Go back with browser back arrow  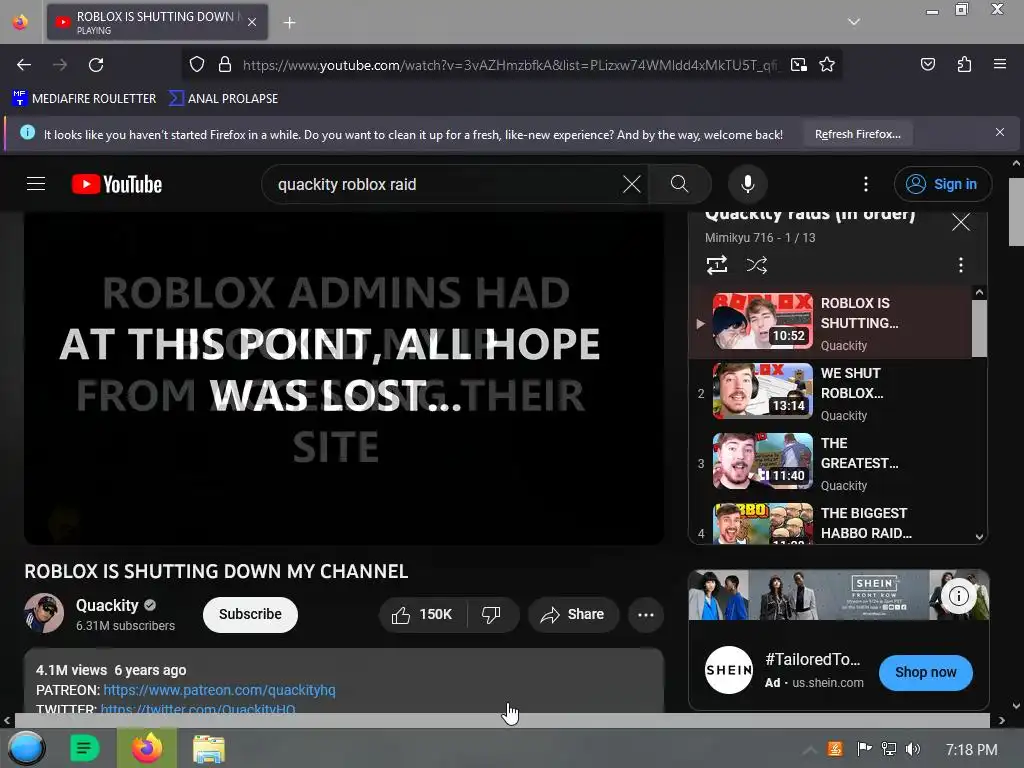(24, 65)
